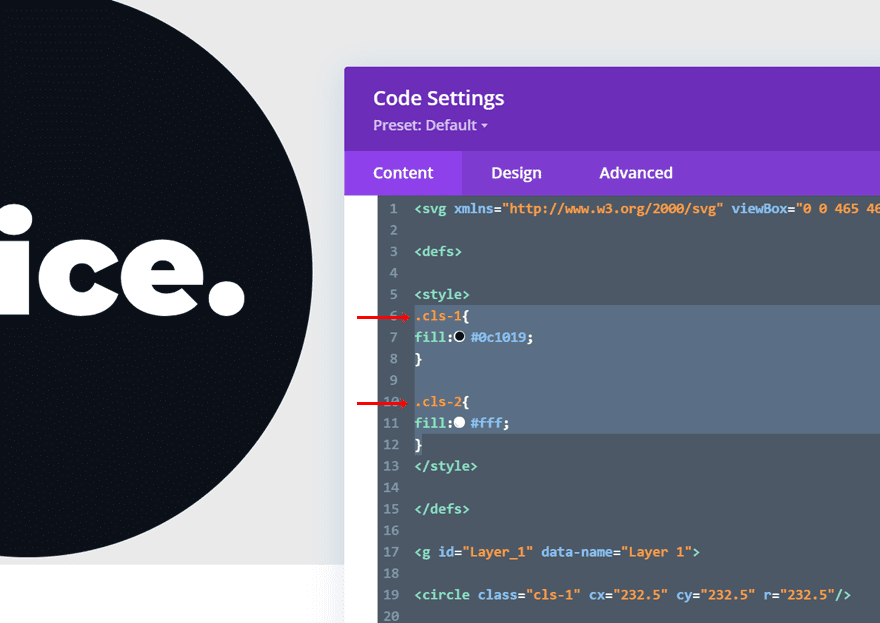Screen dimensions: 880x623
Task: Click the white #fff color swatch
Action: point(460,423)
